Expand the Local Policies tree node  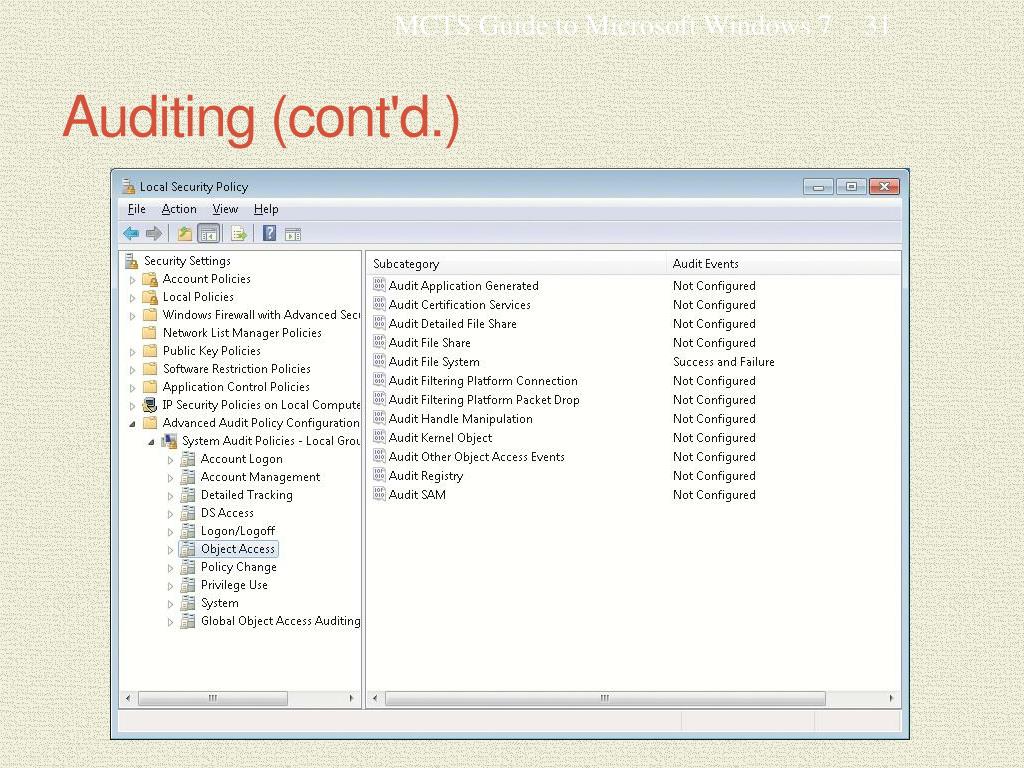pos(133,298)
